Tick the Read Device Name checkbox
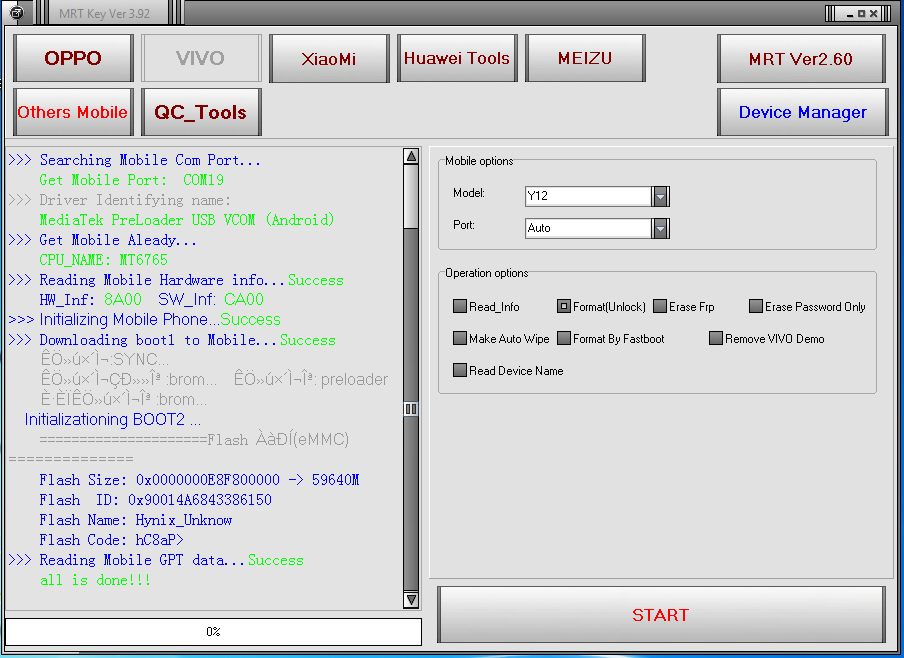The height and width of the screenshot is (658, 904). click(459, 370)
